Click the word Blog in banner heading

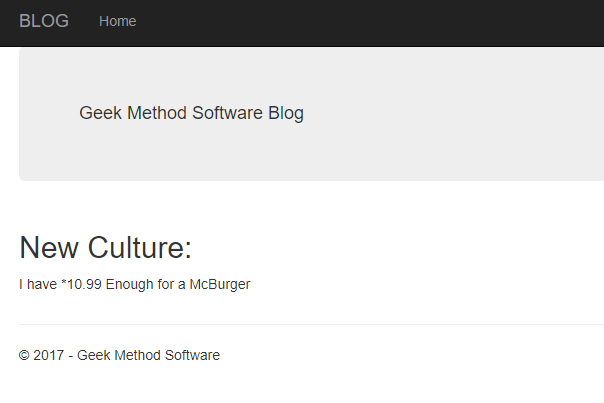coord(286,113)
